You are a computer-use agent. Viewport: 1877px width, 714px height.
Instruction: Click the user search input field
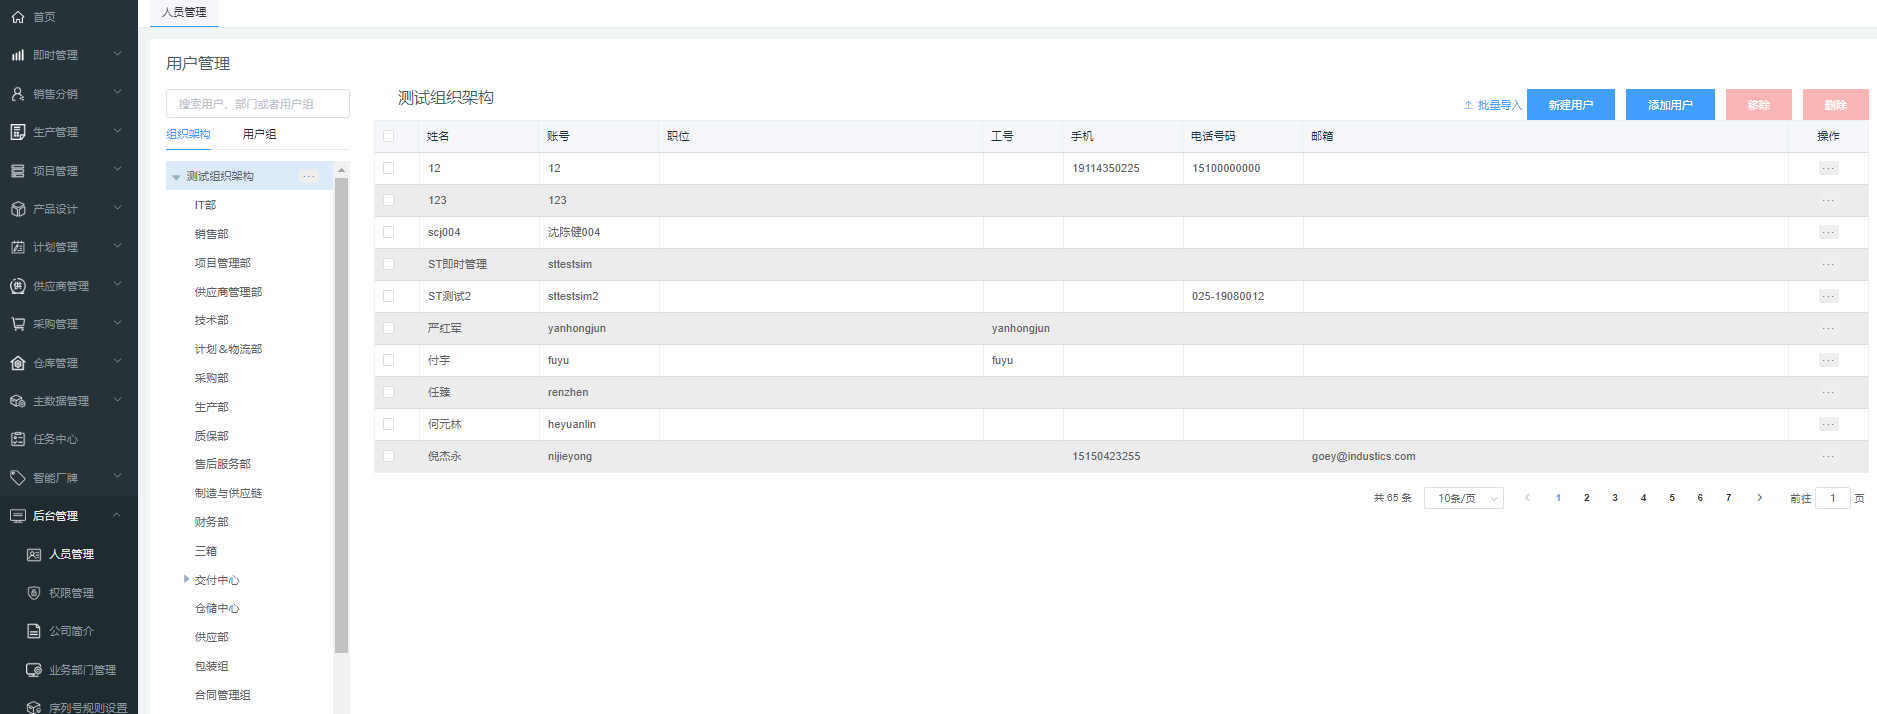(x=258, y=104)
